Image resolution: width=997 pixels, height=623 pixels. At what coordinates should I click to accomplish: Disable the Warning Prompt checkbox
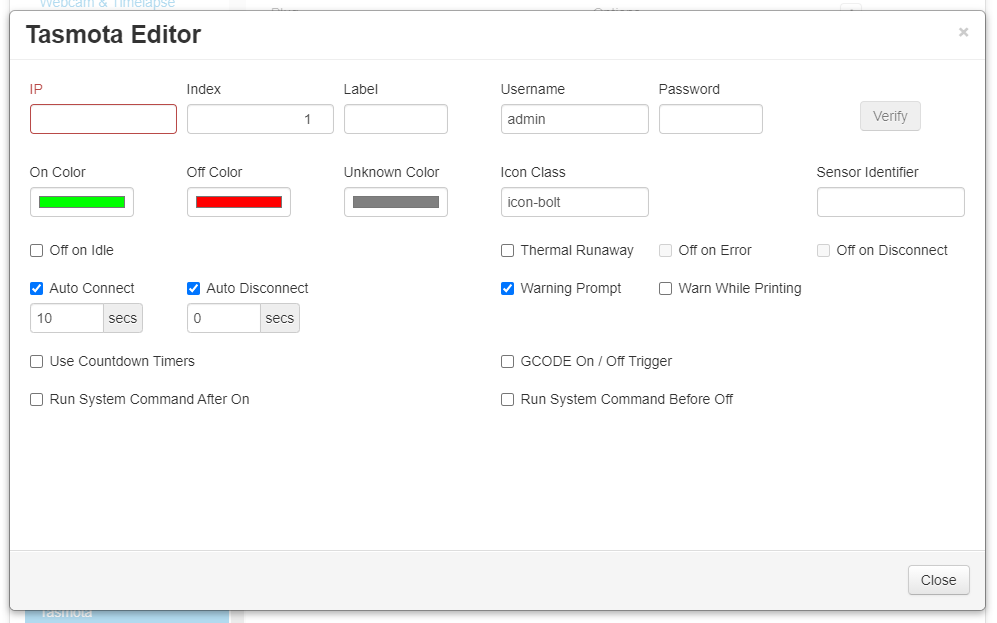click(x=507, y=289)
